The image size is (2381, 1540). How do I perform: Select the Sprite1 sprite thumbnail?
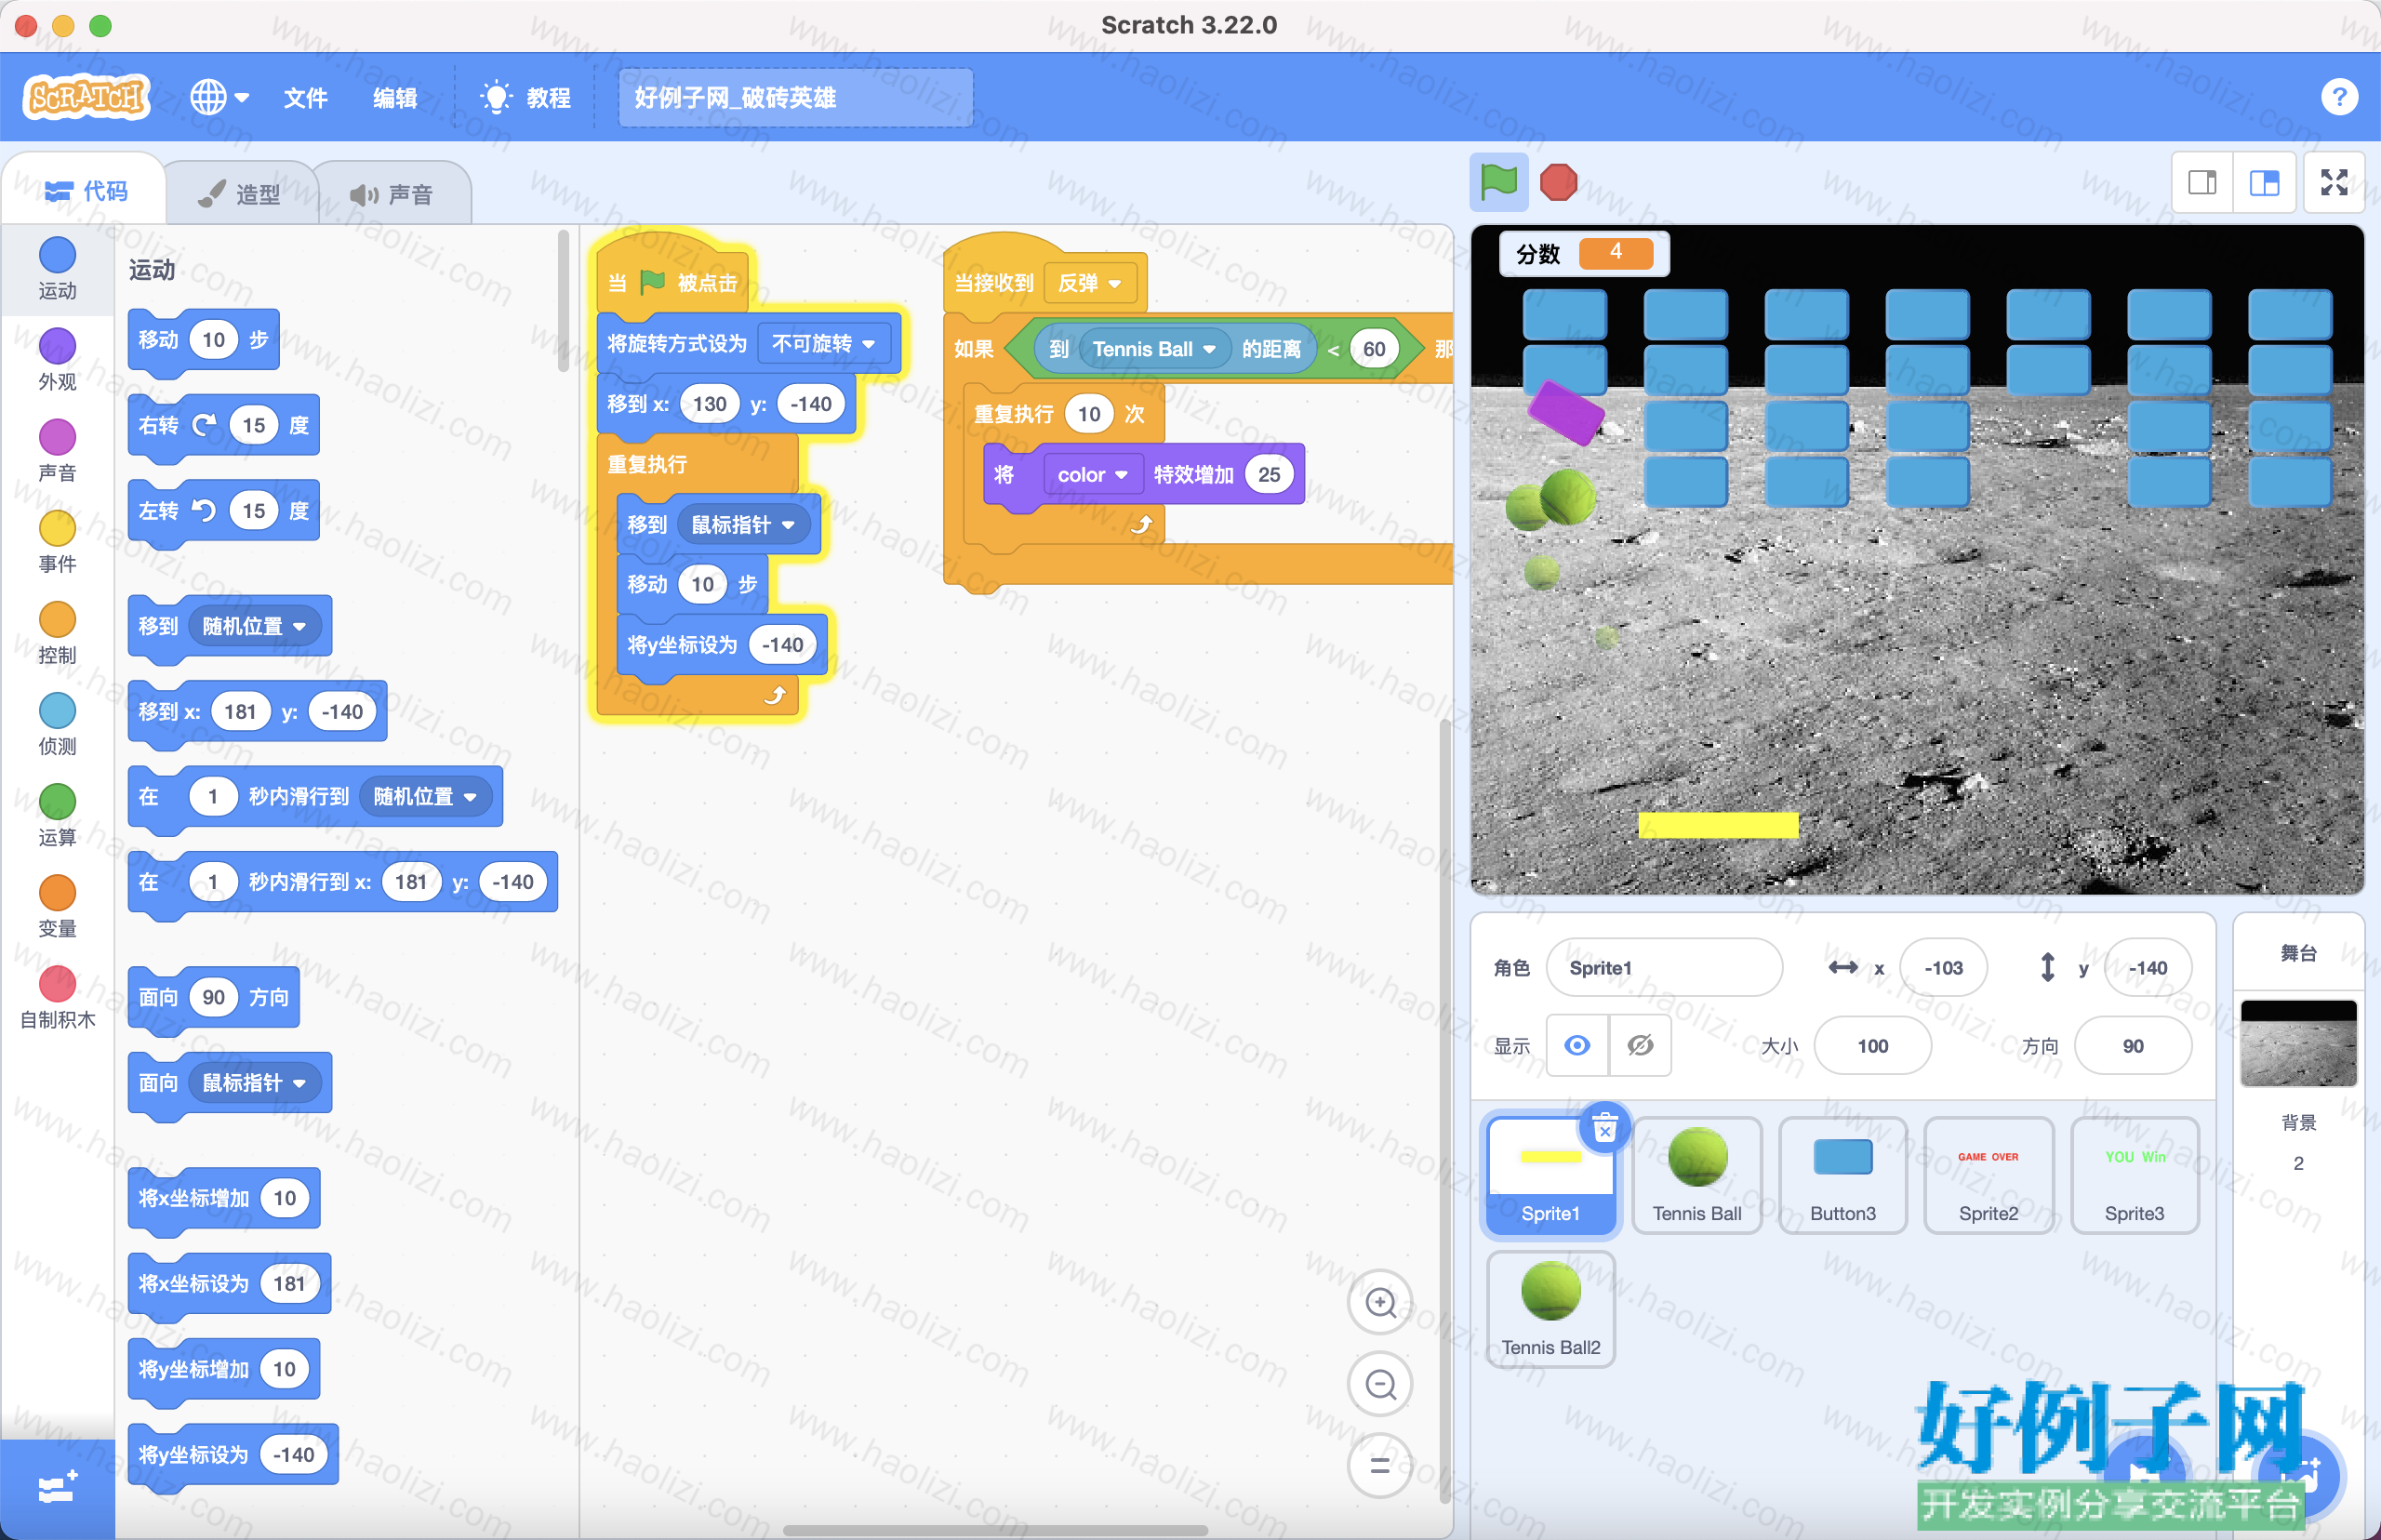pos(1550,1175)
